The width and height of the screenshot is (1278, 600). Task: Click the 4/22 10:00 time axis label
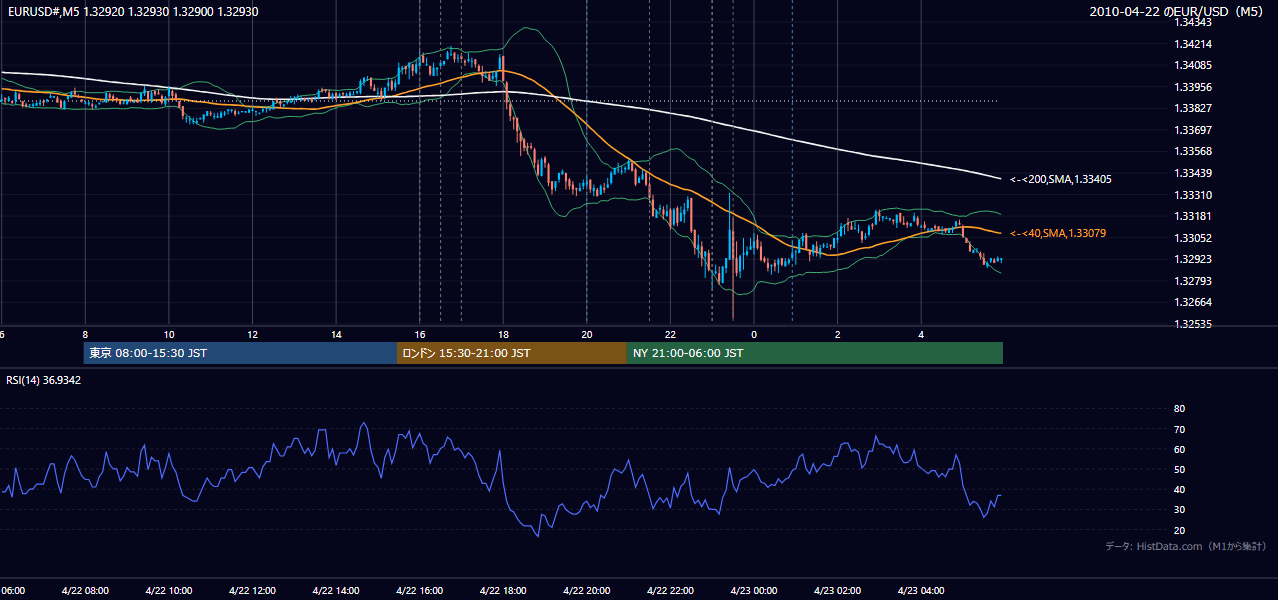pos(168,590)
